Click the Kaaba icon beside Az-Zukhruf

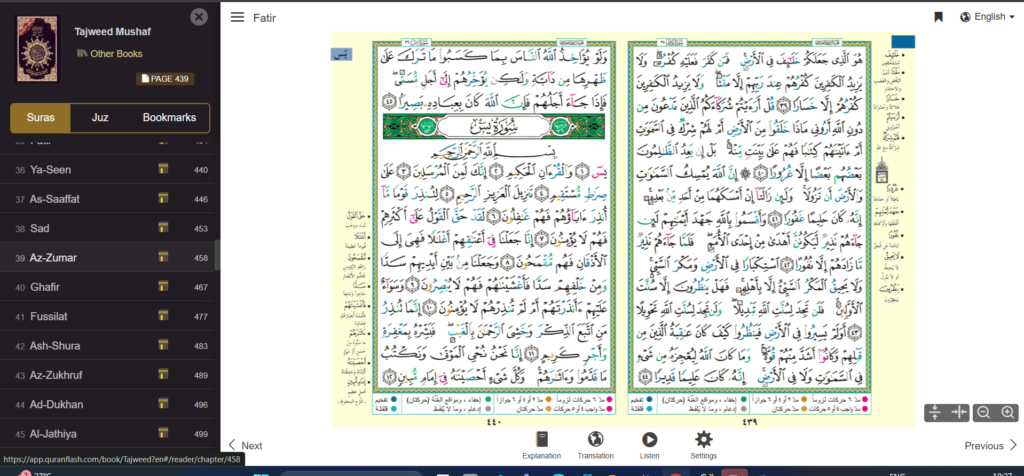(x=163, y=375)
